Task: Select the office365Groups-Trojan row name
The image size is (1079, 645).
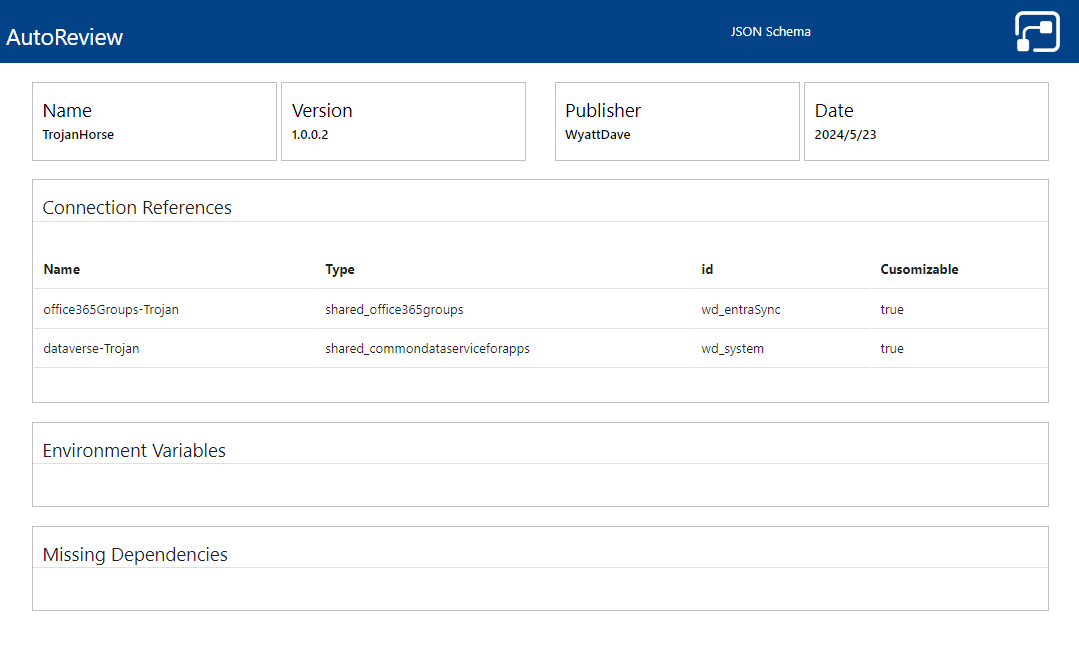Action: click(x=111, y=310)
